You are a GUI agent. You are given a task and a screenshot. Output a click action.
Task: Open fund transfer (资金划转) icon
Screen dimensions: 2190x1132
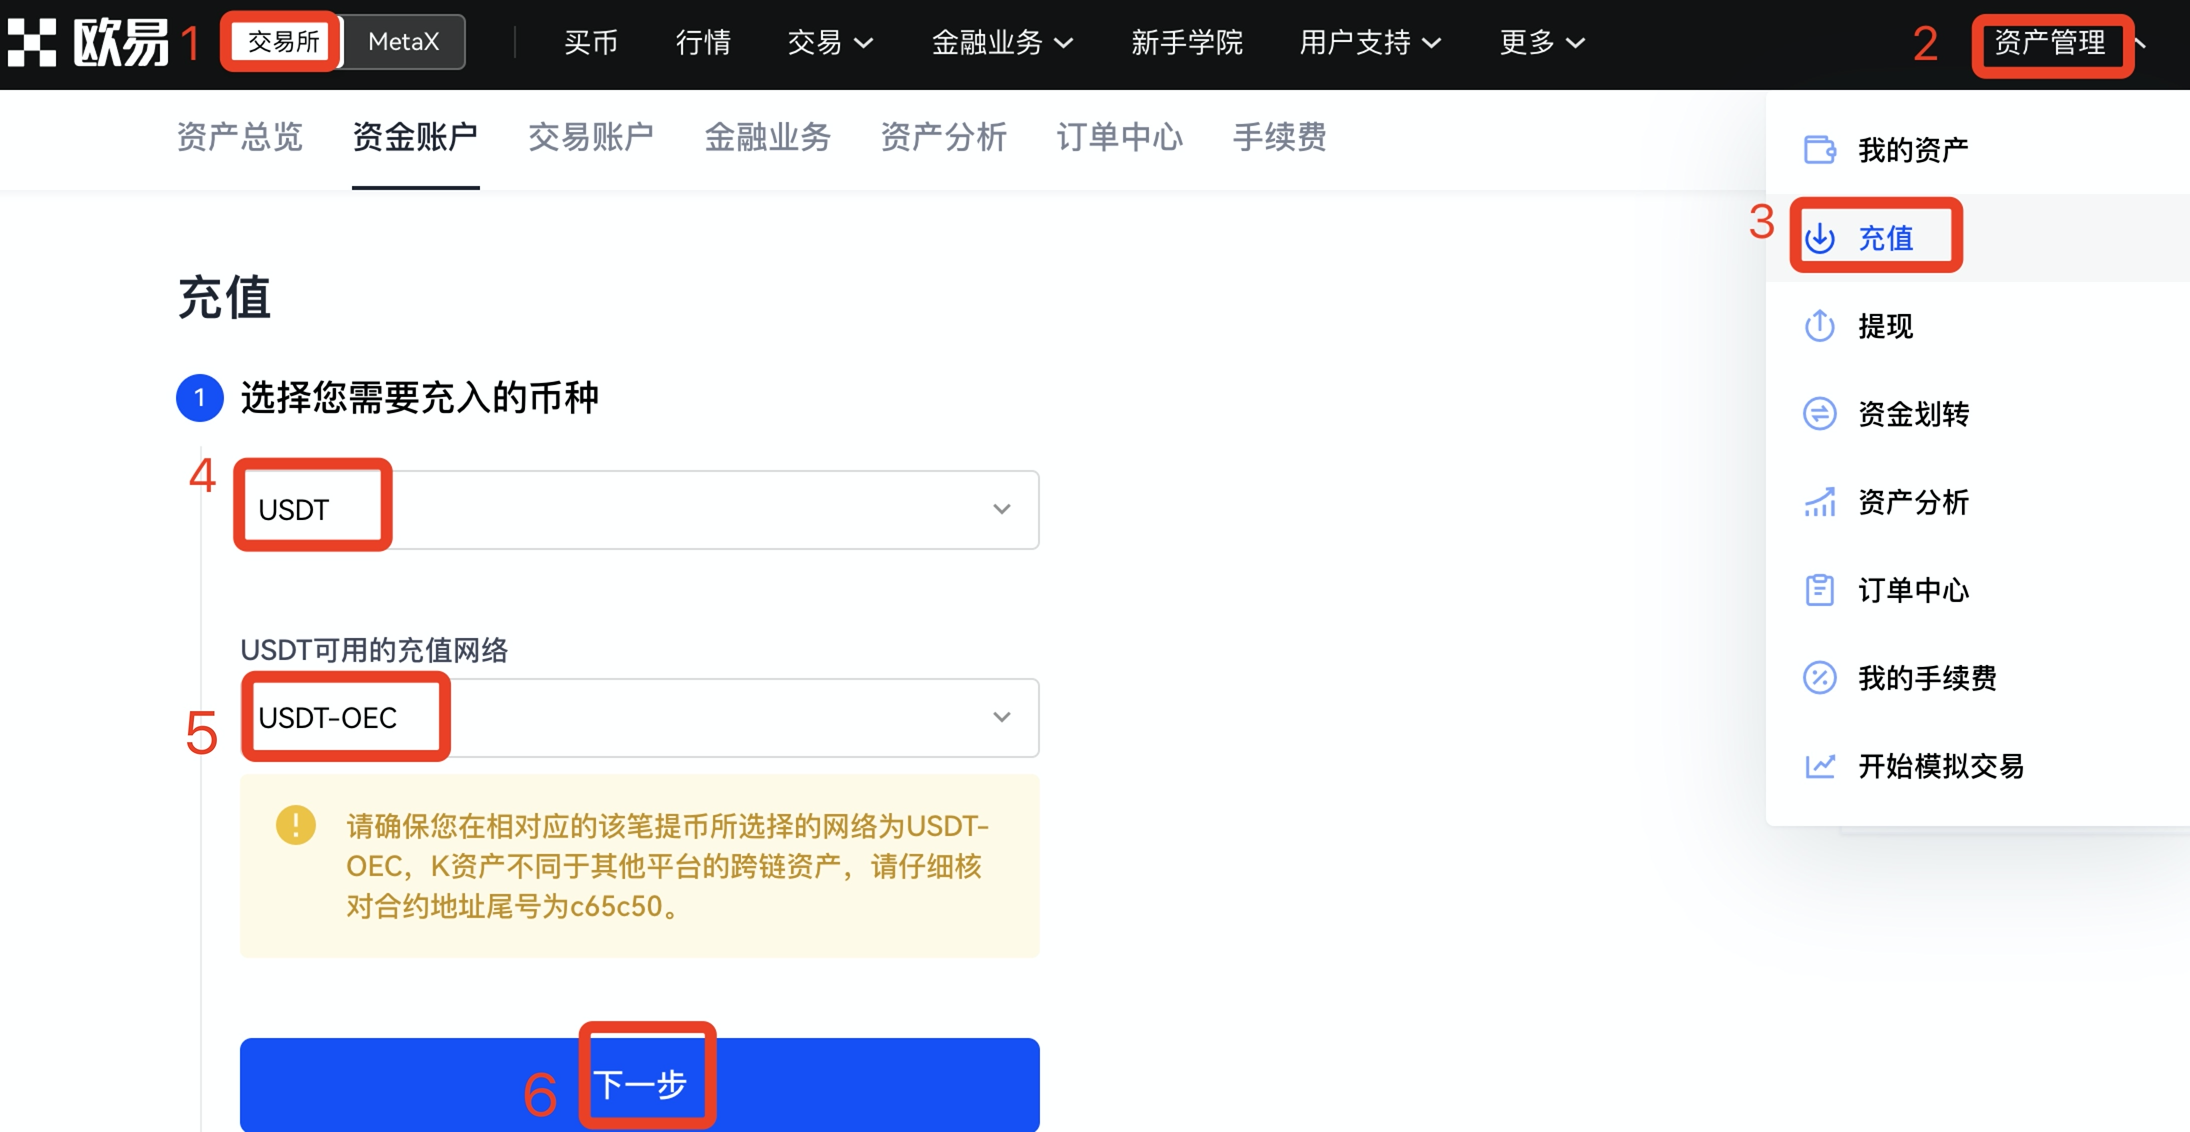pos(1819,414)
